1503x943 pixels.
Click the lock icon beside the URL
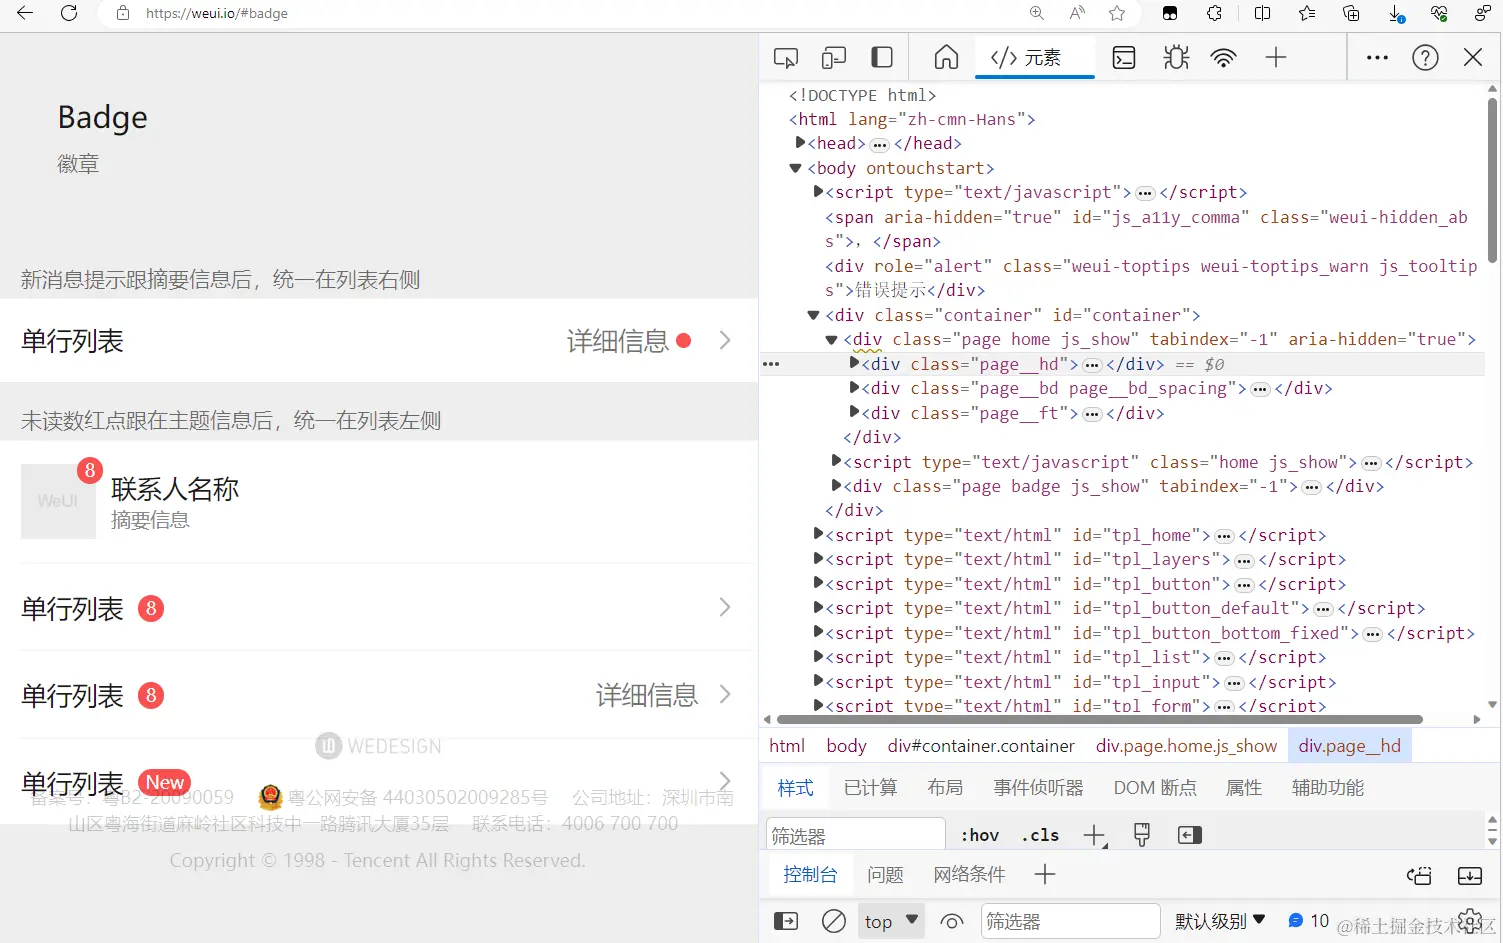click(x=123, y=13)
